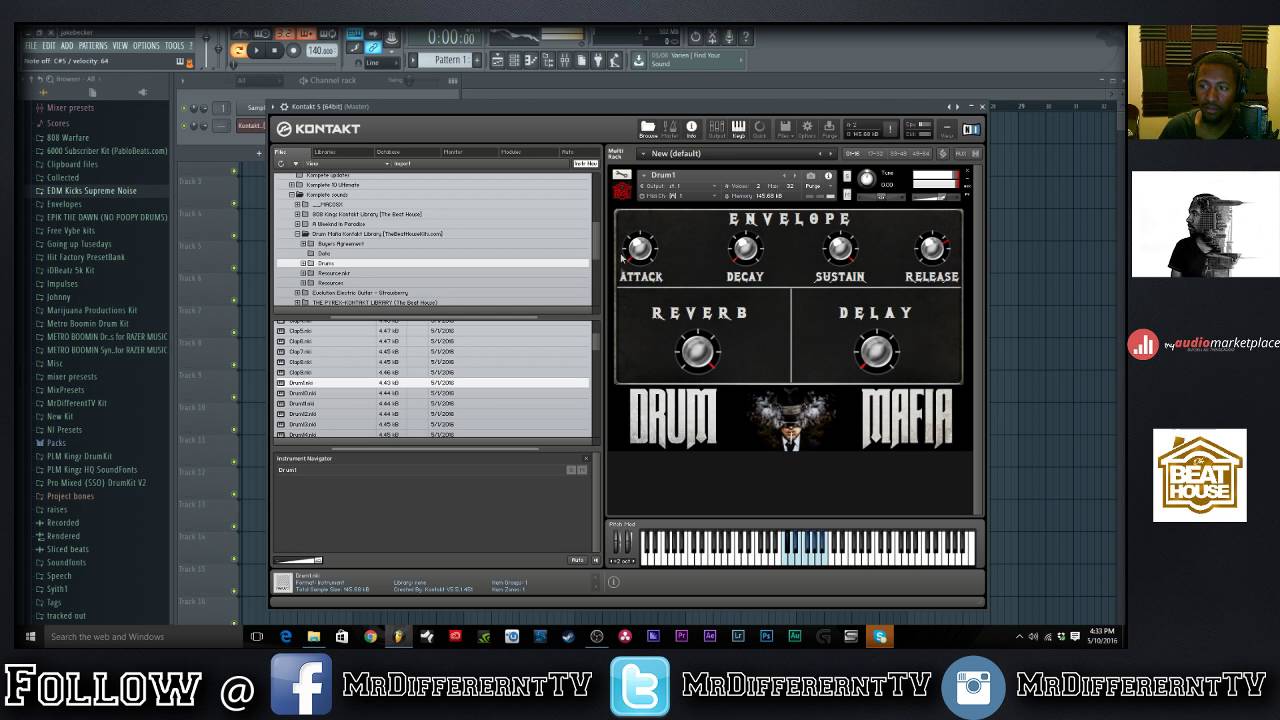
Task: Toggle the Auto button in browser footer
Action: (x=577, y=560)
